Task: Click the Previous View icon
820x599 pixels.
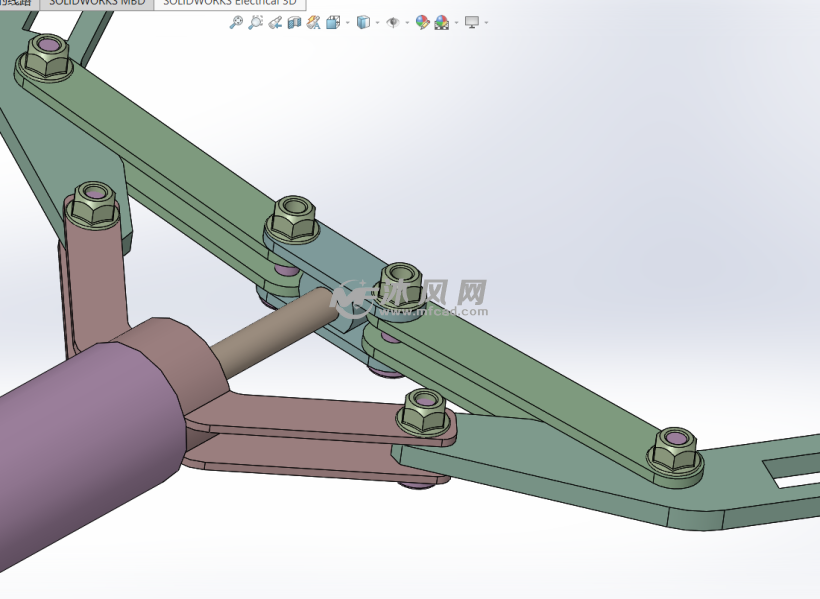Action: click(275, 22)
